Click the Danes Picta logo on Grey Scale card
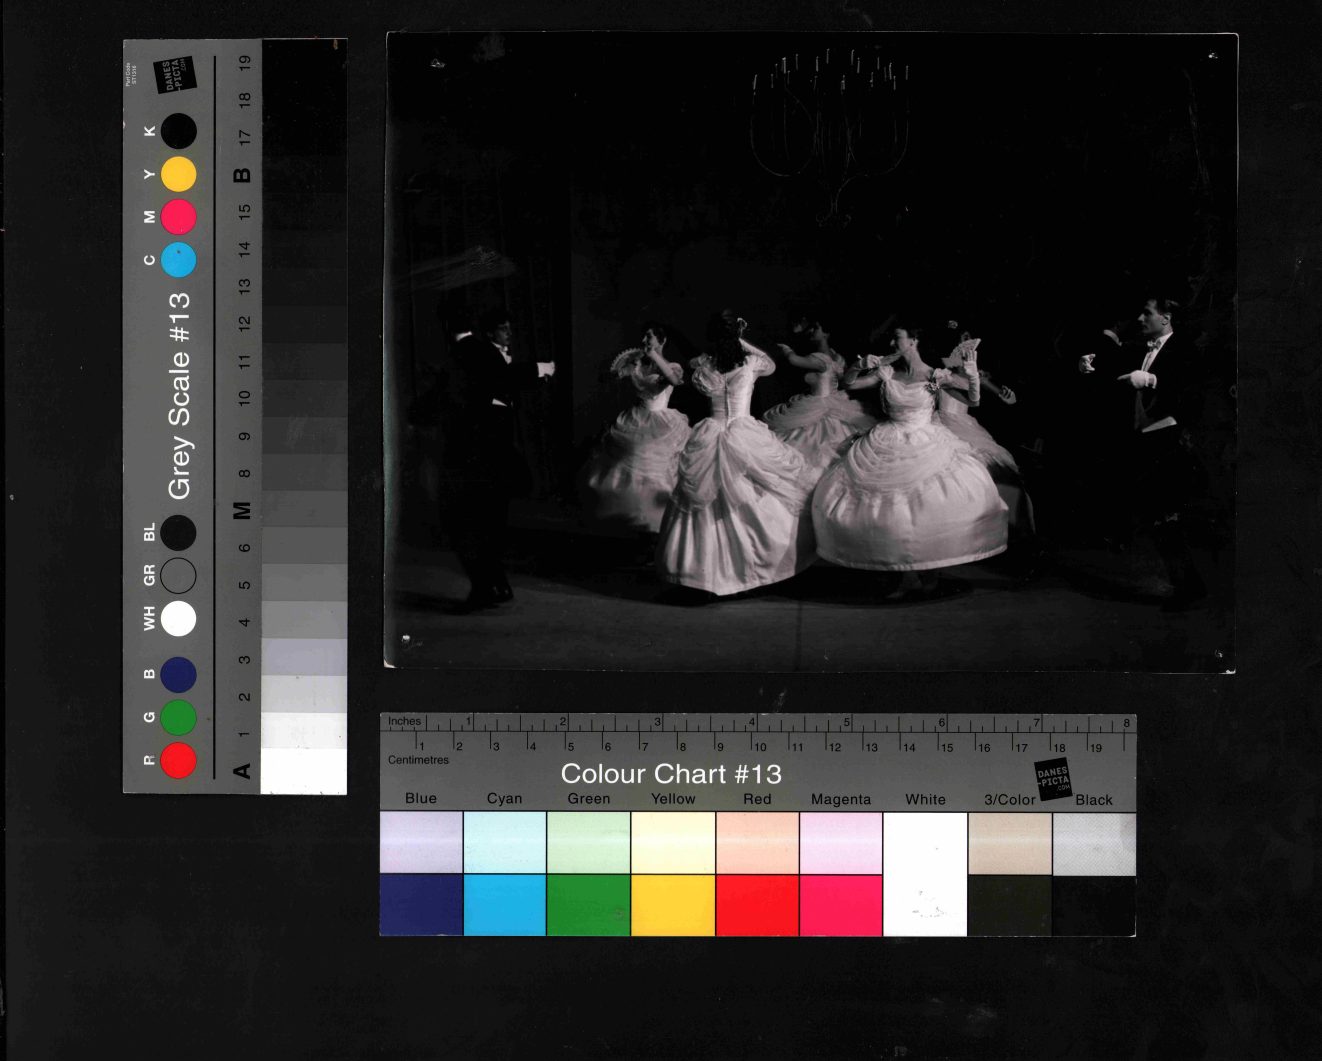Image resolution: width=1322 pixels, height=1061 pixels. (174, 75)
